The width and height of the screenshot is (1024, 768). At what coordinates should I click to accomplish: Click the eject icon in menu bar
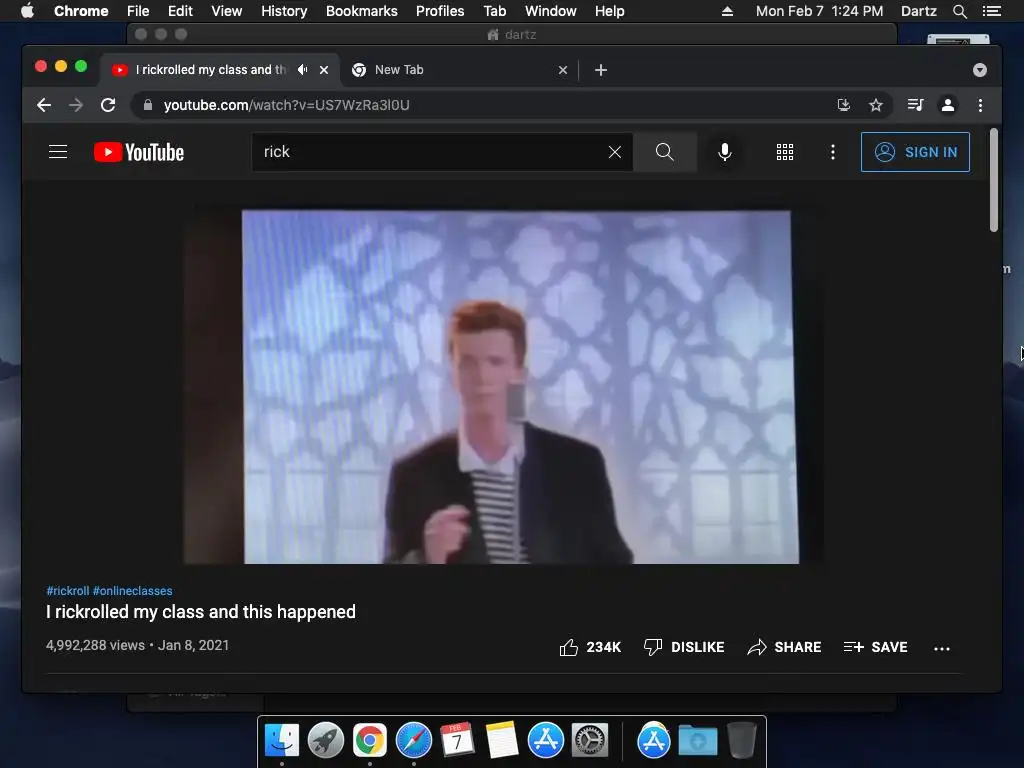pyautogui.click(x=727, y=11)
